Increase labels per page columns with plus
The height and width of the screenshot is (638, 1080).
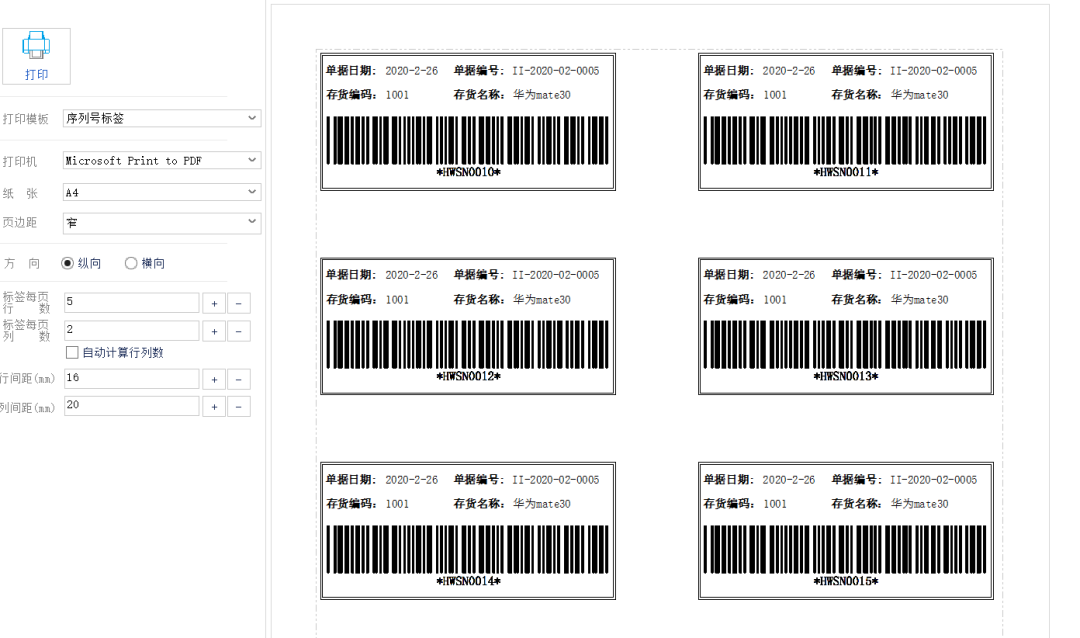coord(214,331)
